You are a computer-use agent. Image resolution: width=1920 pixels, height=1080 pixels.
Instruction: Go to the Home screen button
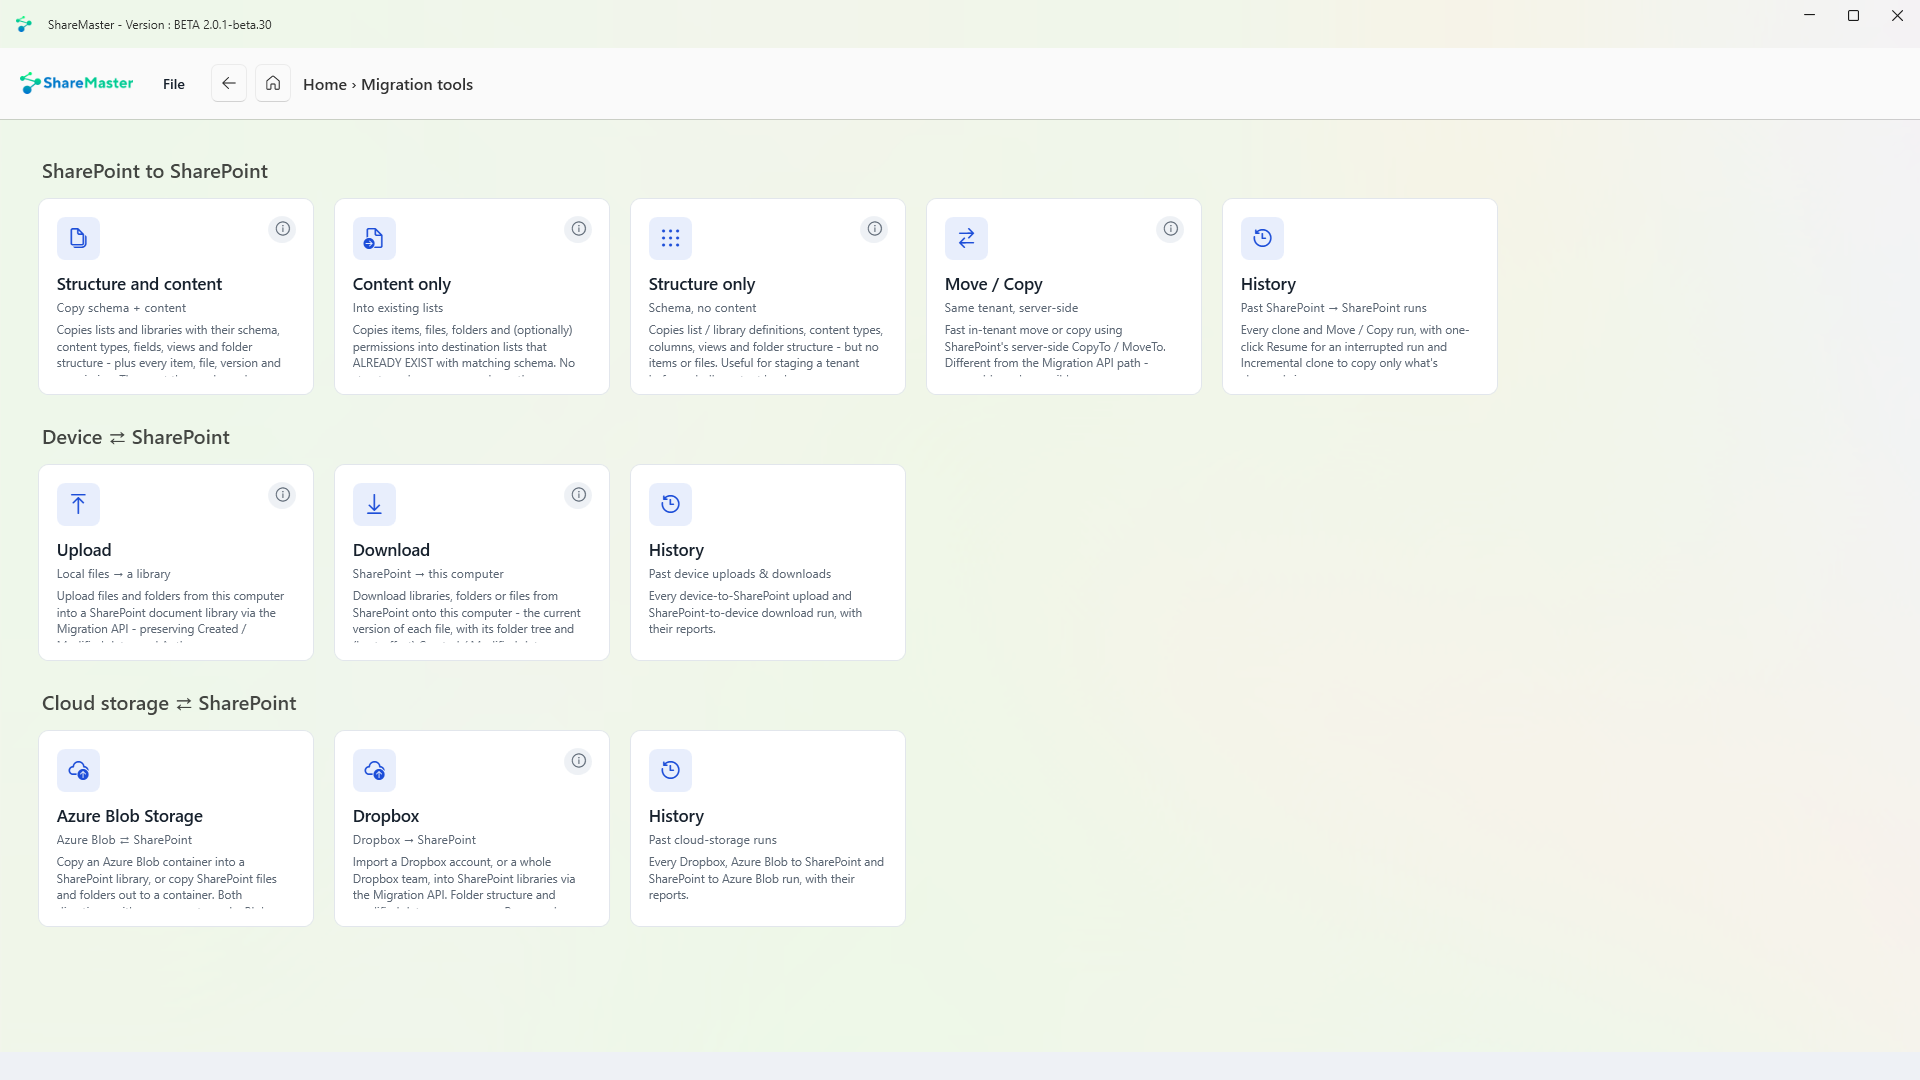273,83
